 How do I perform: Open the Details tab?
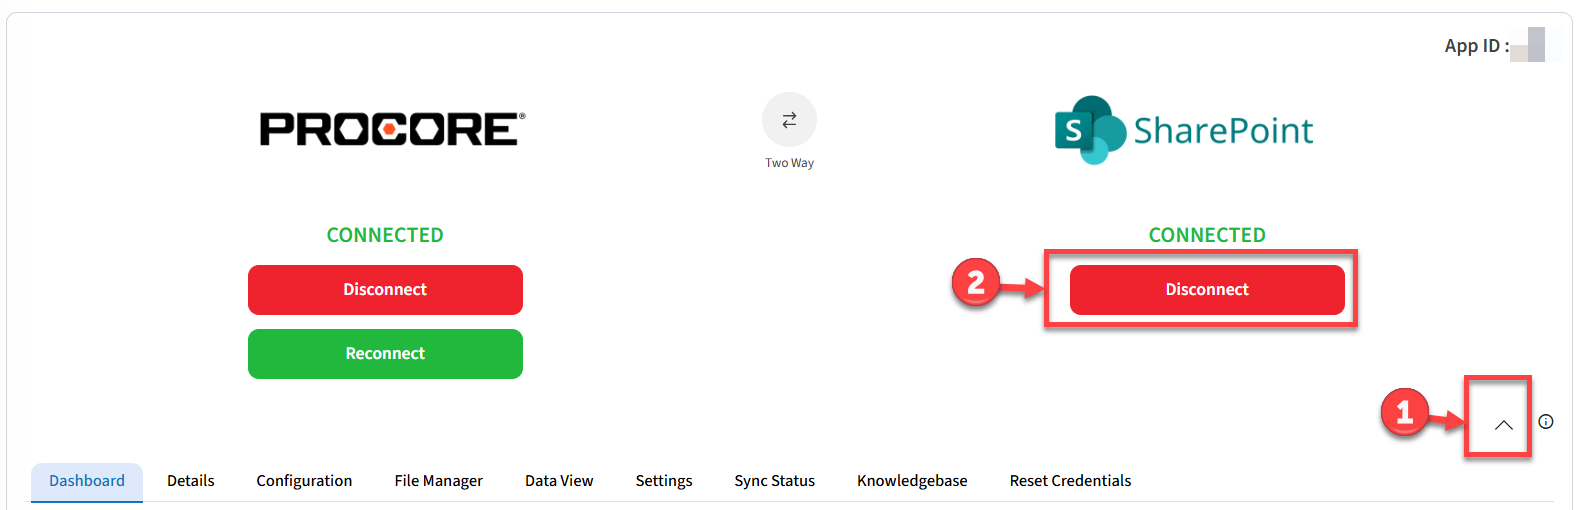(191, 481)
